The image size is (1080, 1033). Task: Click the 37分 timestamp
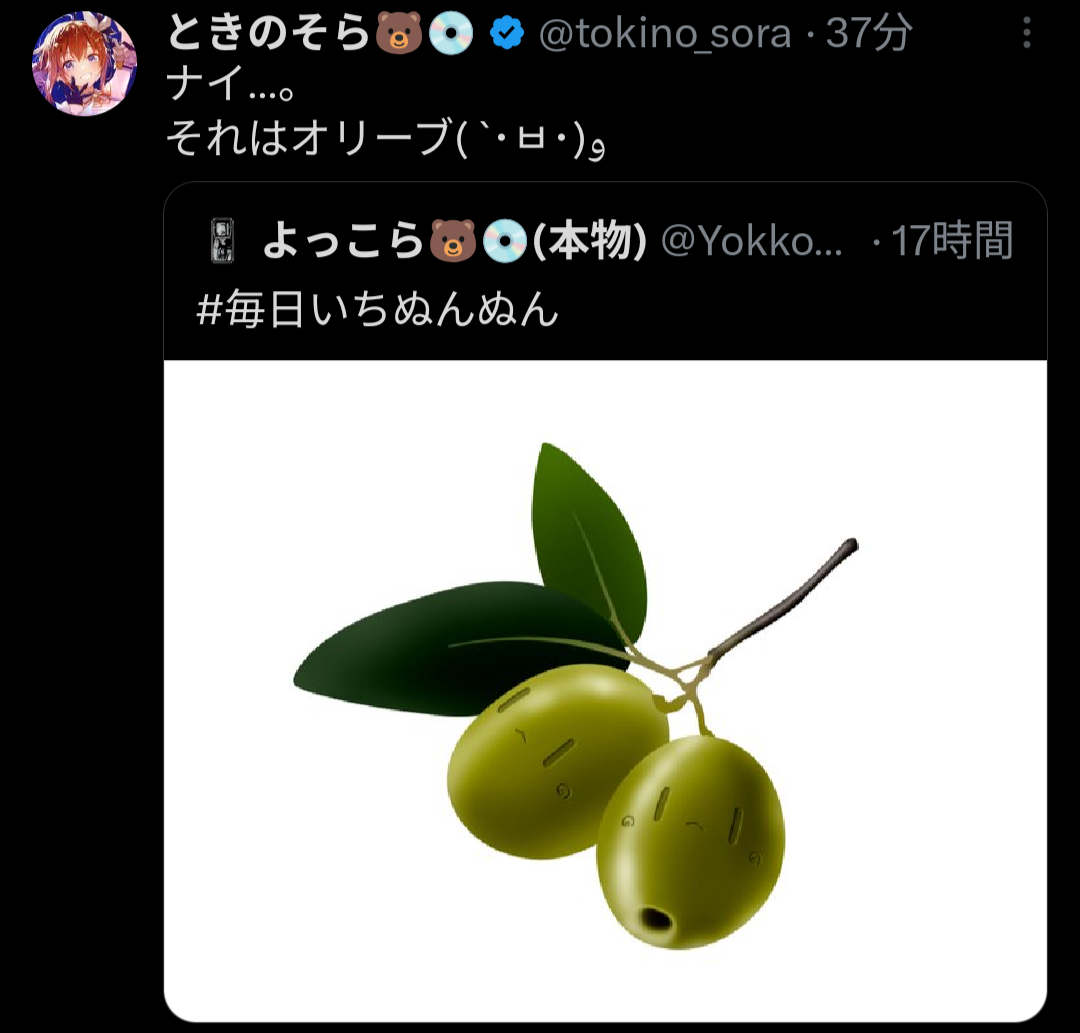pyautogui.click(x=869, y=33)
